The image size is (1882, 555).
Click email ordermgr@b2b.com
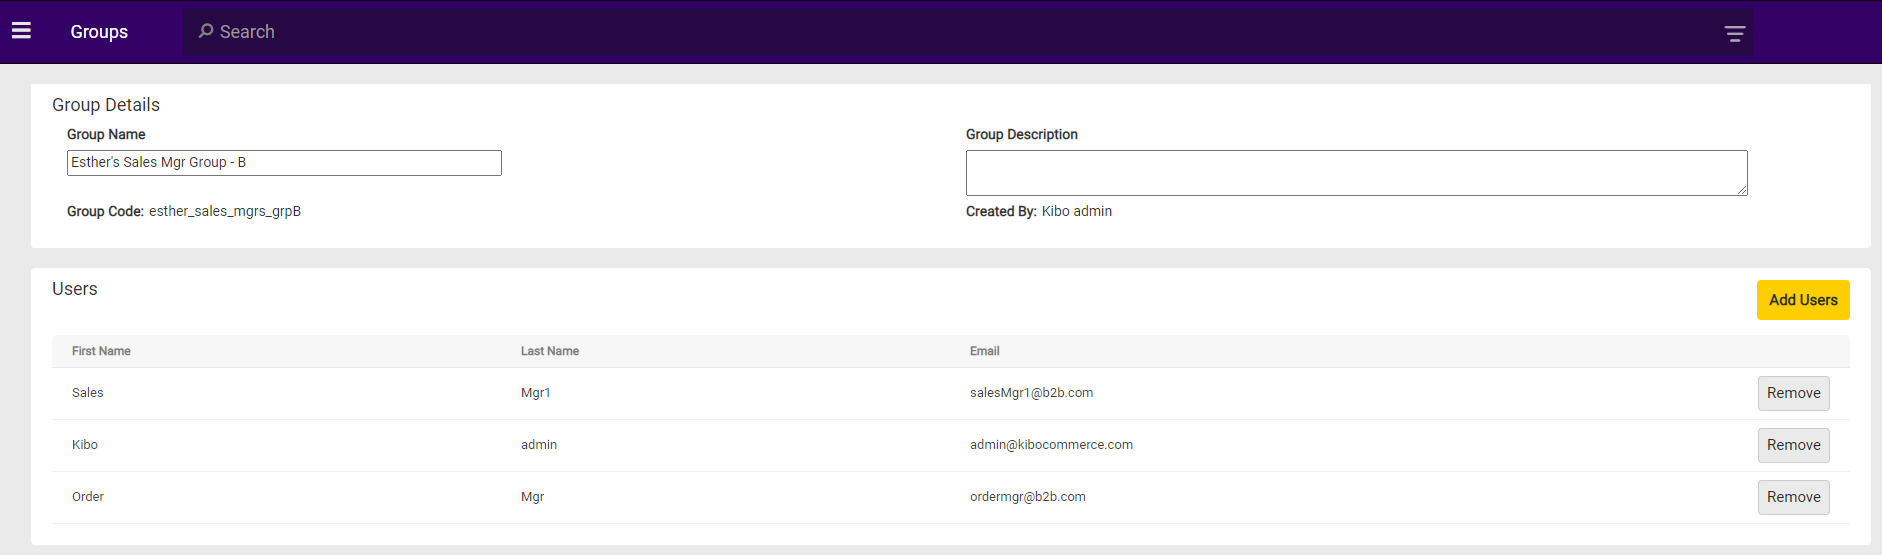(1028, 497)
